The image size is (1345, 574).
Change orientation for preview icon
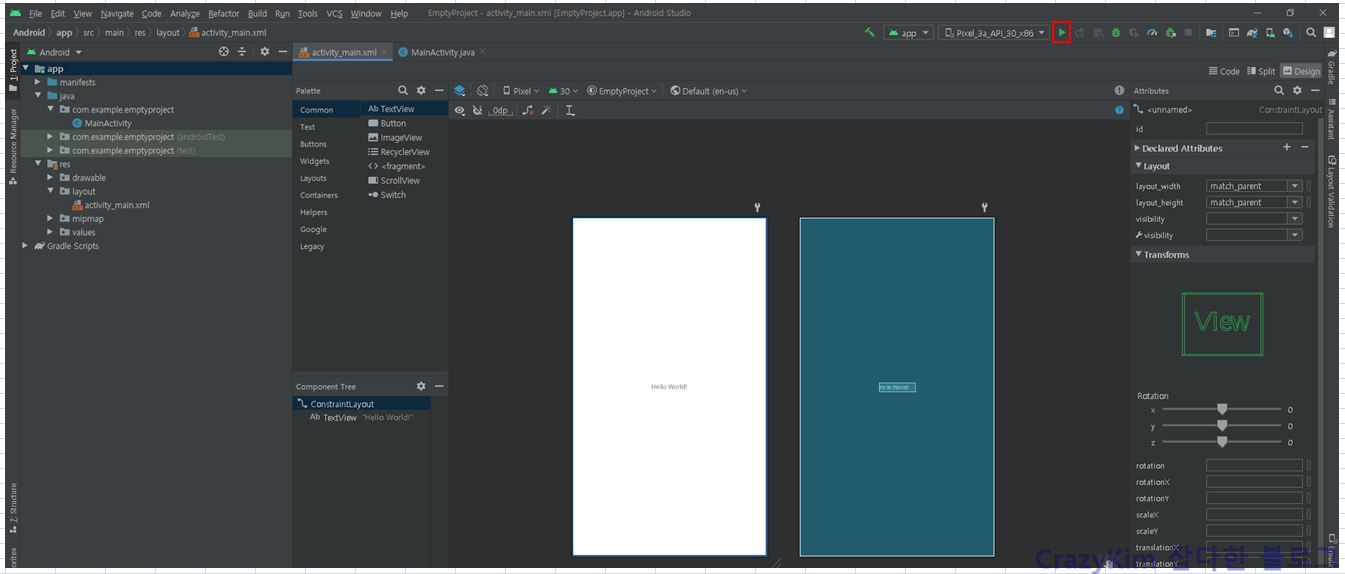click(482, 90)
